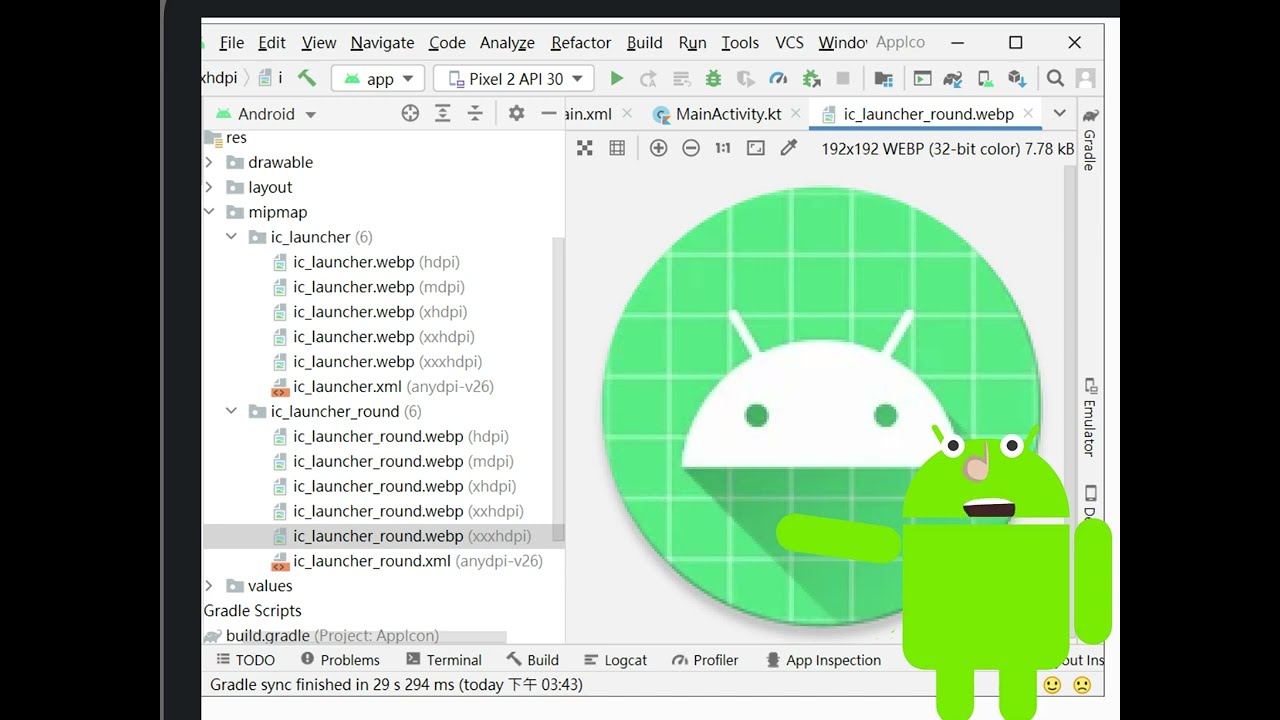The width and height of the screenshot is (1280, 720).
Task: Click Sync Project with Gradle Files icon
Action: [953, 78]
